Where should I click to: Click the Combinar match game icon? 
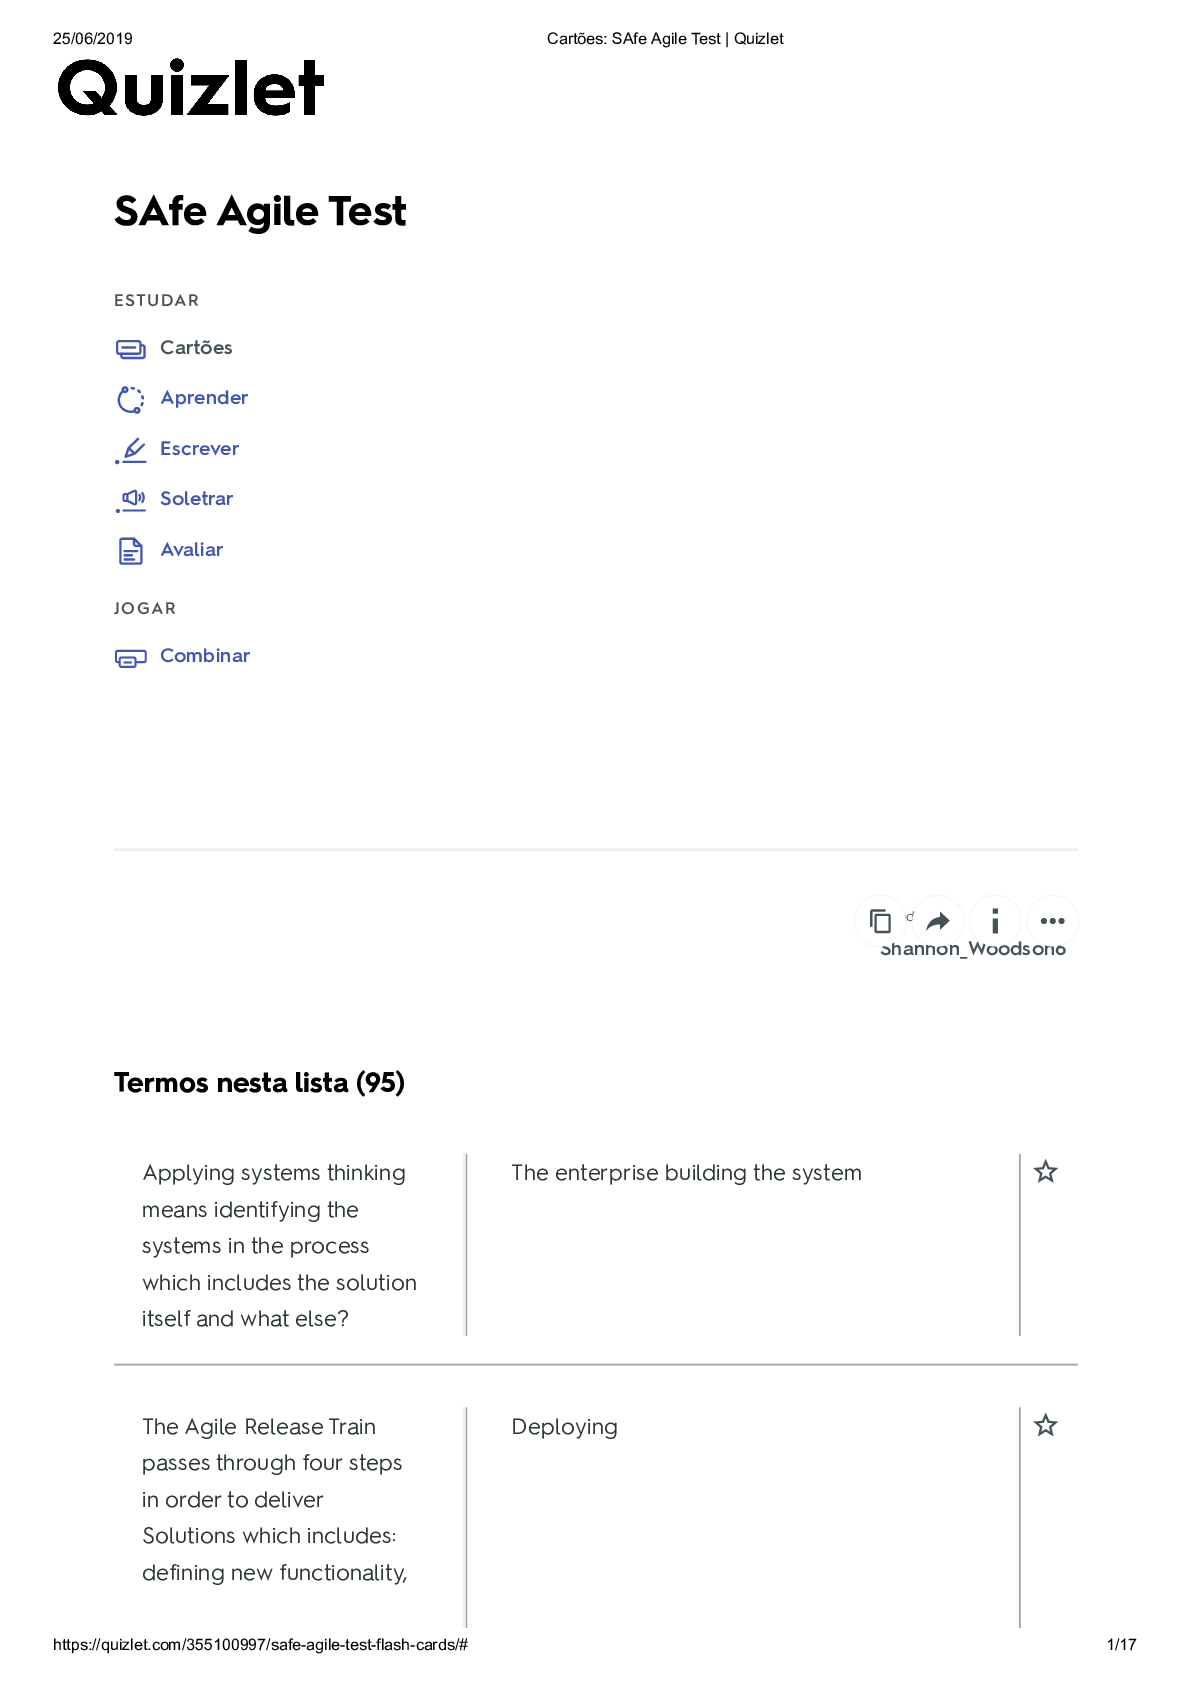(130, 658)
